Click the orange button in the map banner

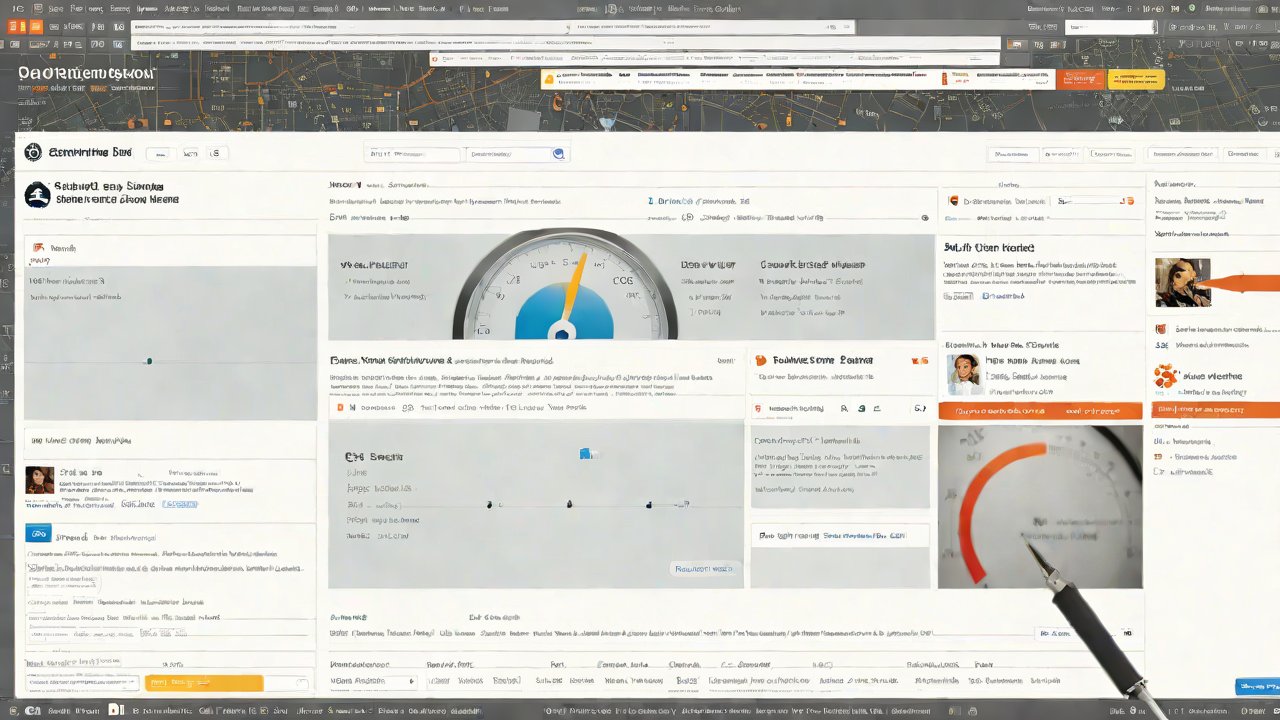(x=1080, y=80)
